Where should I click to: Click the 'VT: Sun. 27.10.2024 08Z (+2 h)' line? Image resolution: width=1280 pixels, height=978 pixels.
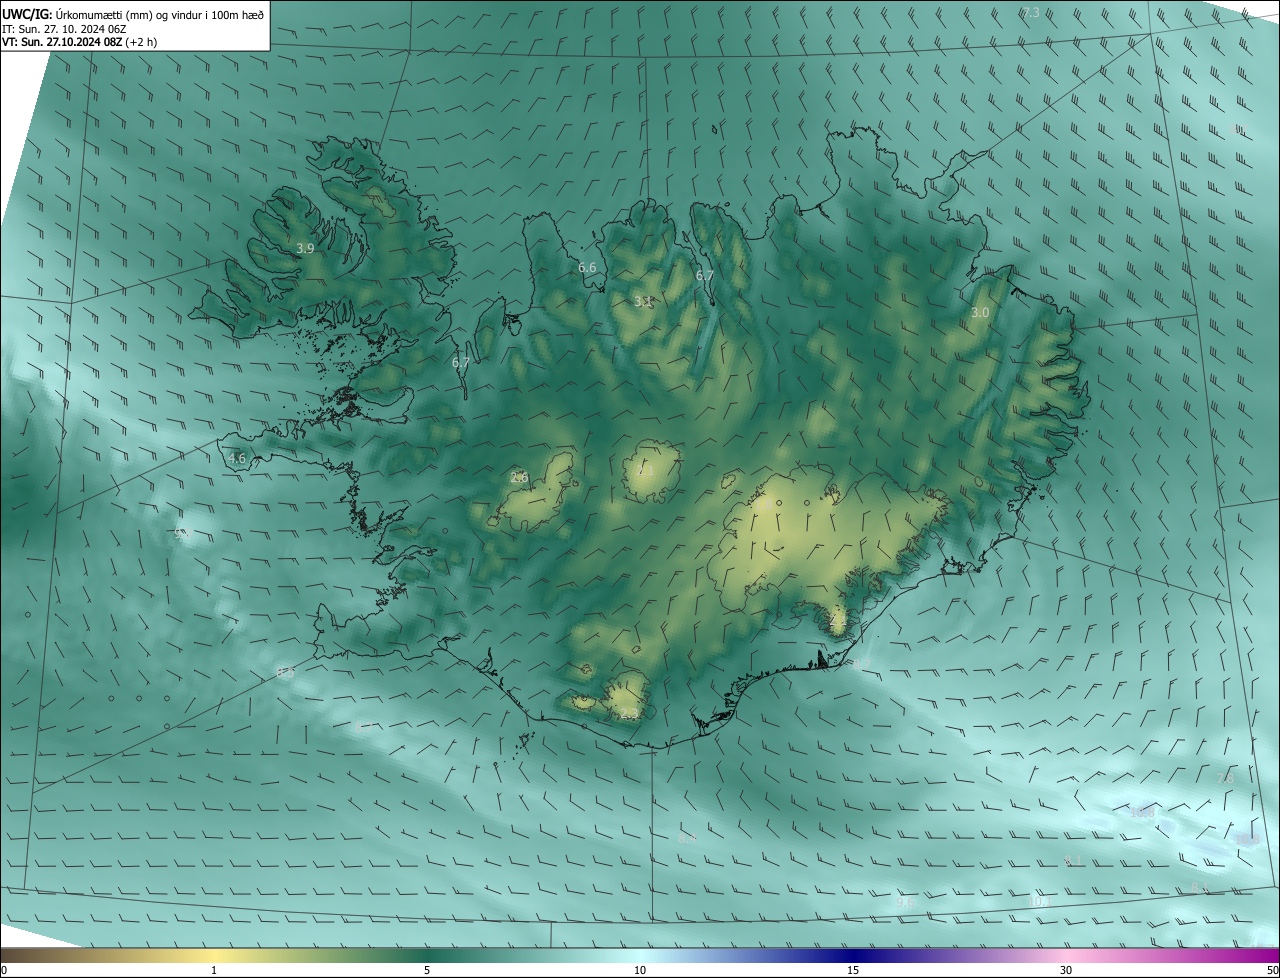80,42
